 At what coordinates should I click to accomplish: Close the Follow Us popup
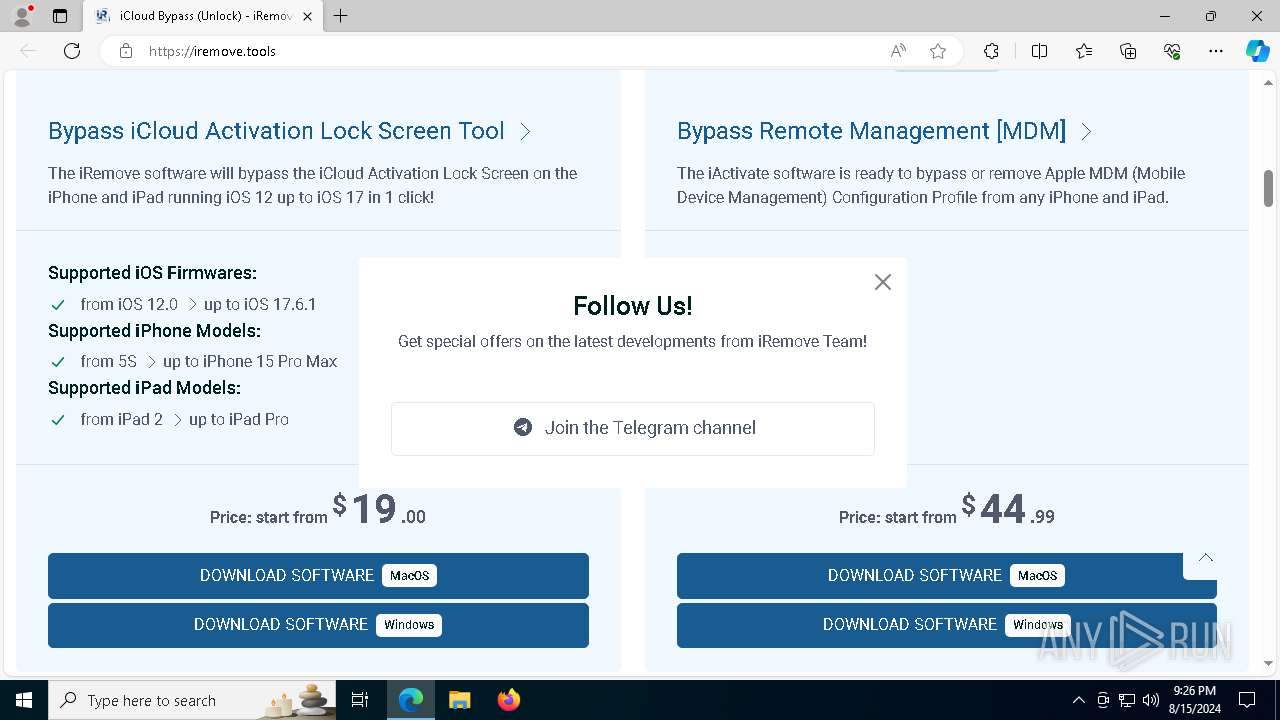tap(882, 282)
